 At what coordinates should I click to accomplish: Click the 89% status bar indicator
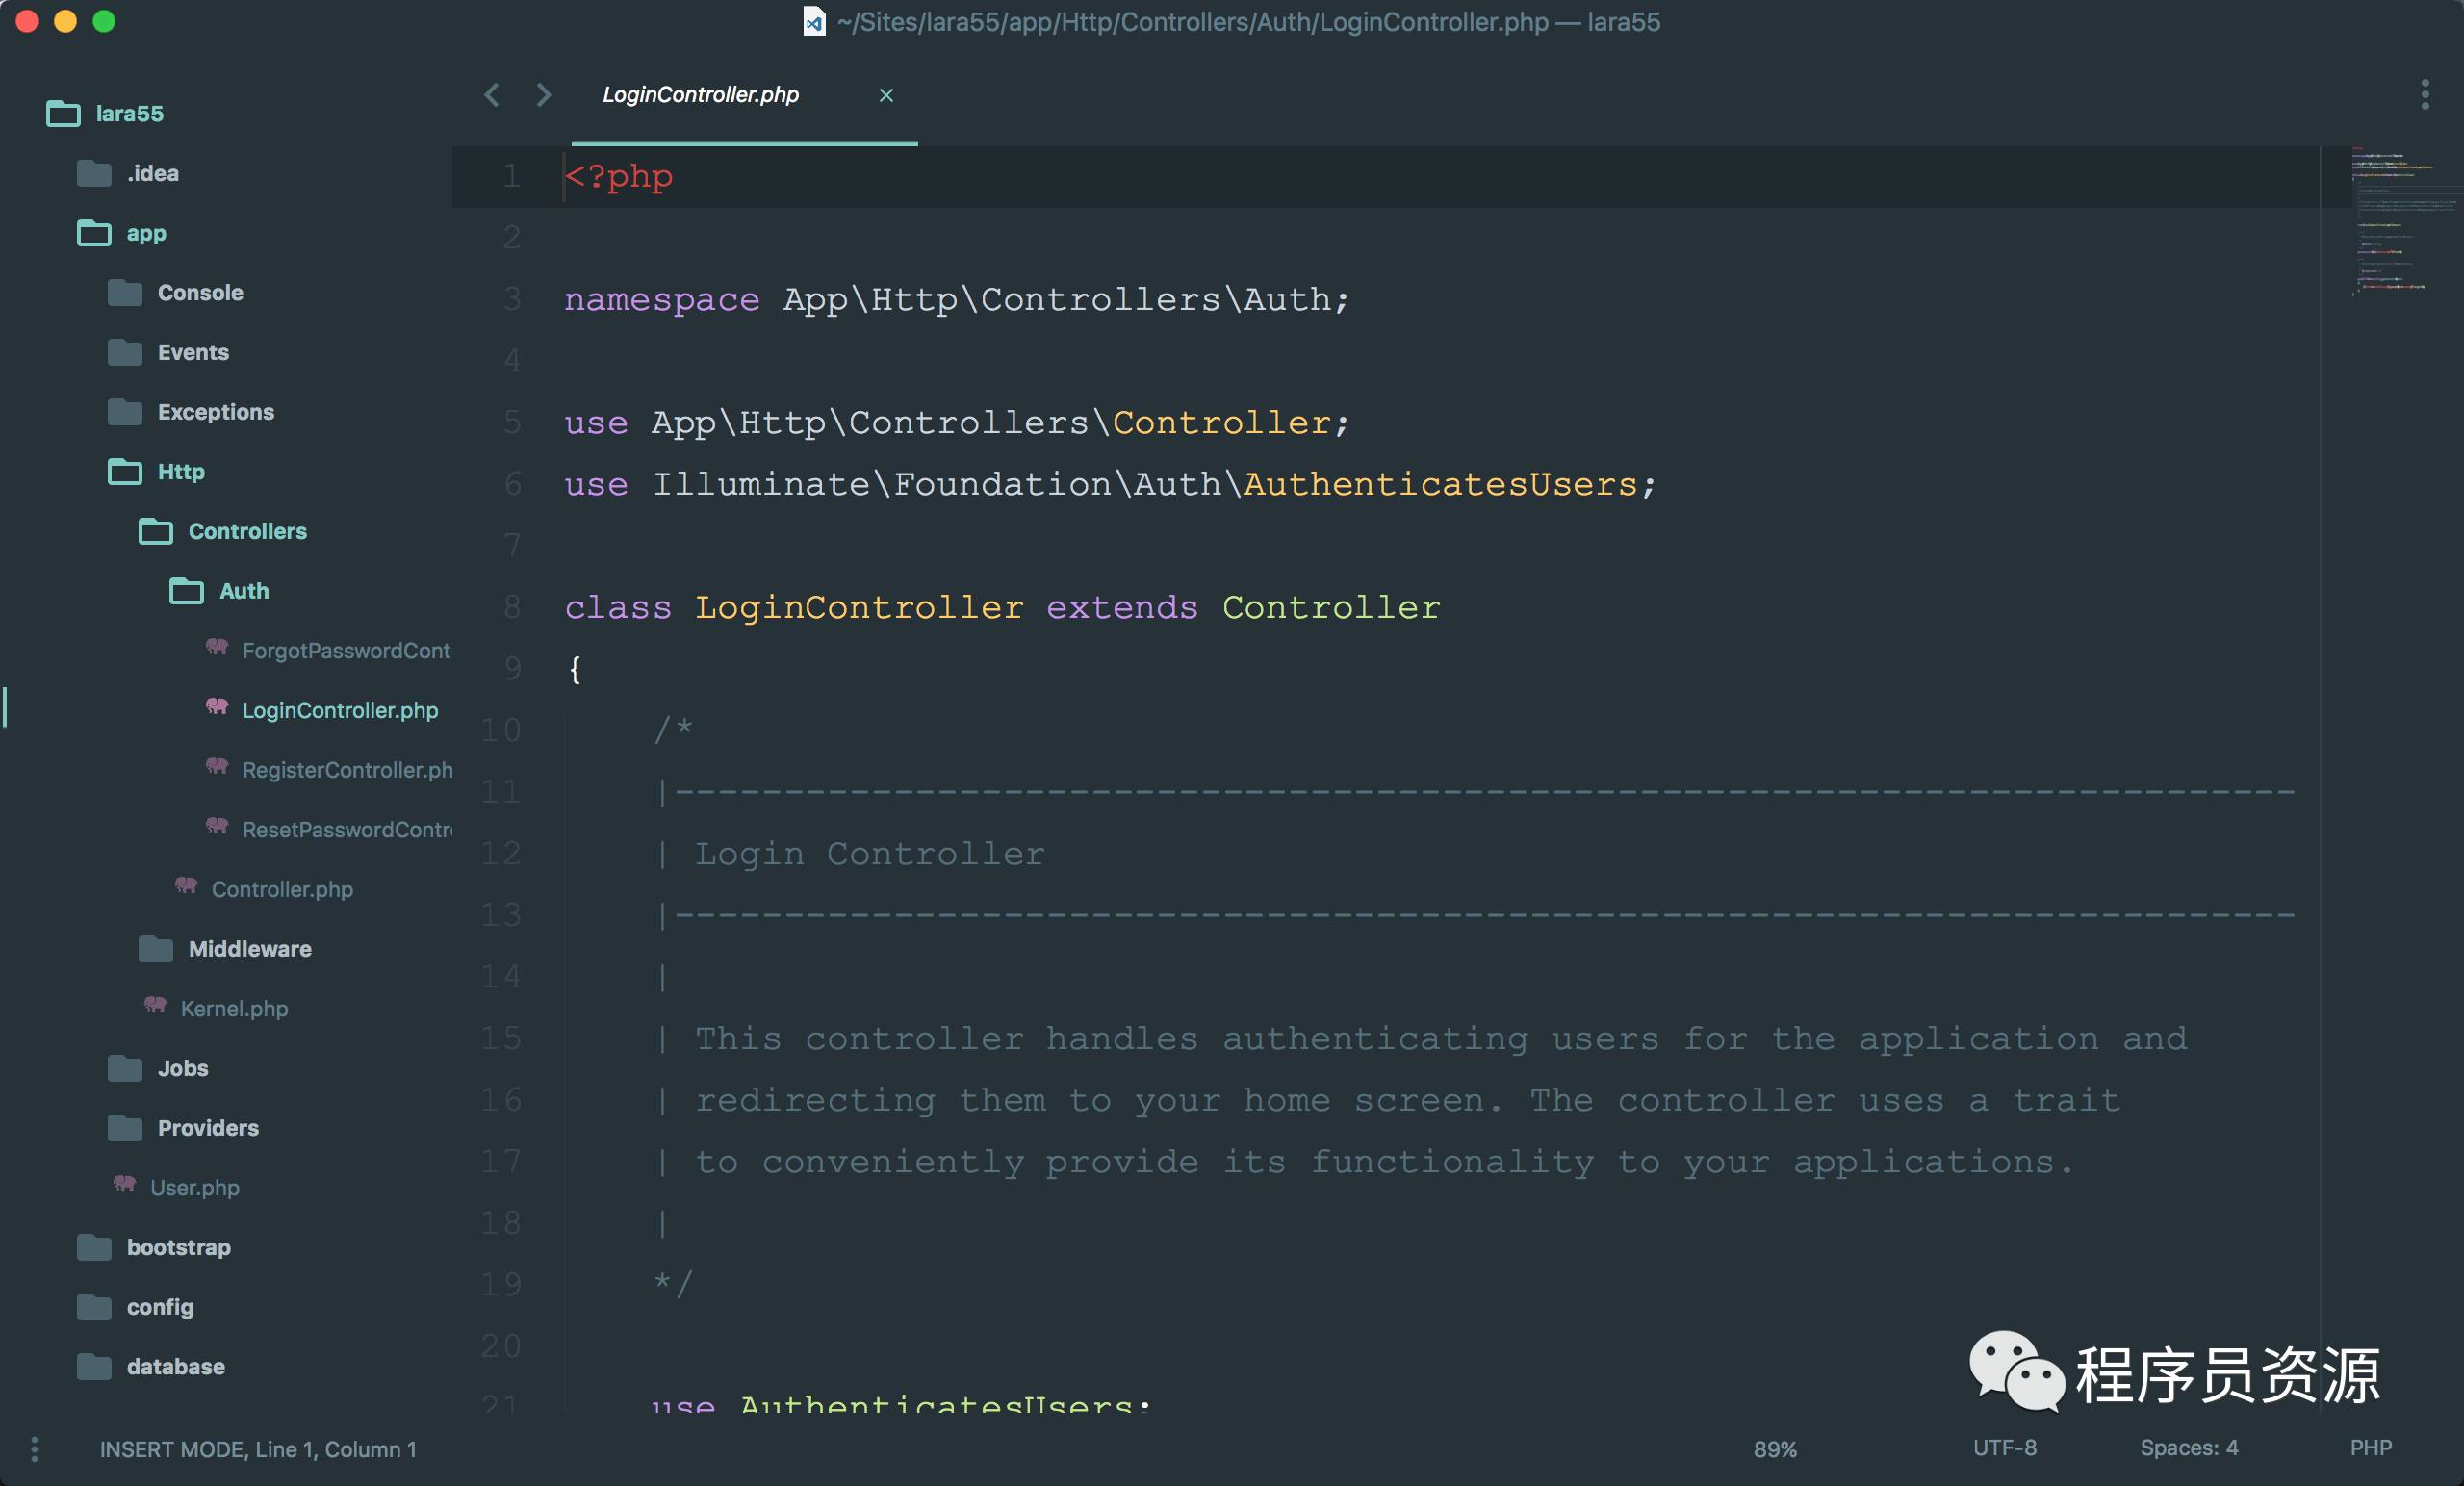click(x=1775, y=1449)
